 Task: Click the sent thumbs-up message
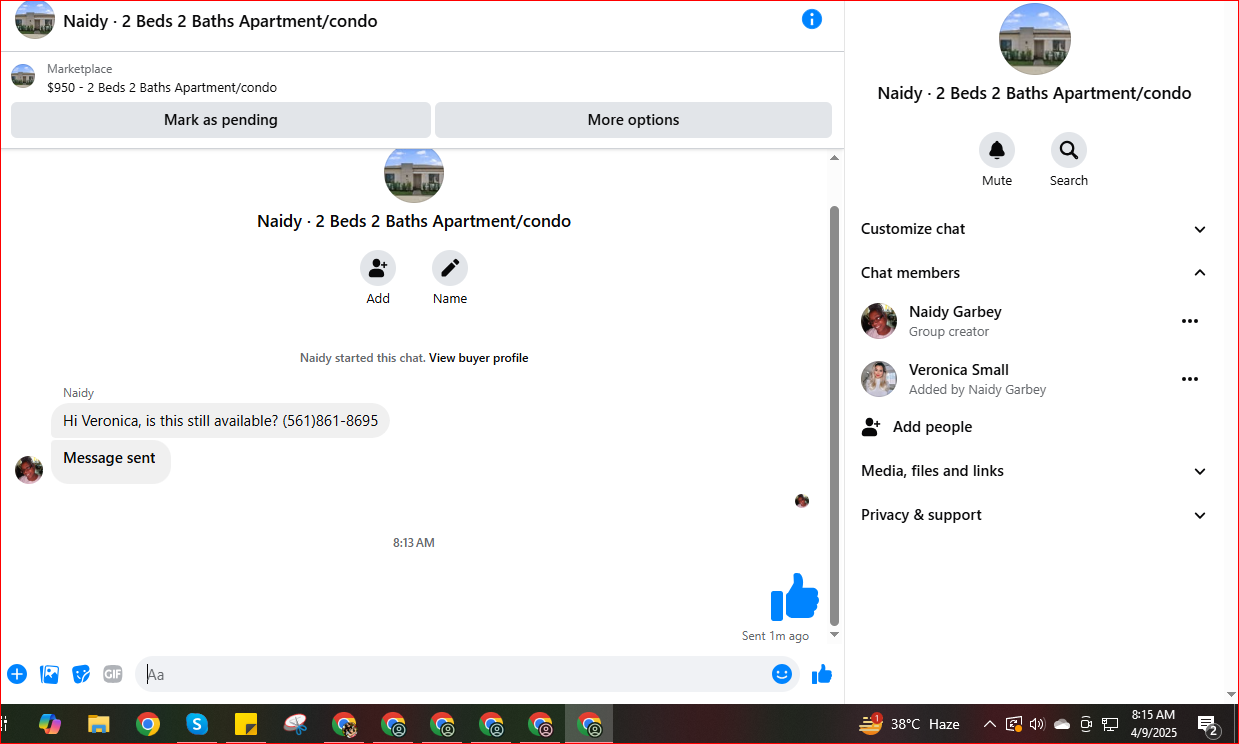(795, 597)
